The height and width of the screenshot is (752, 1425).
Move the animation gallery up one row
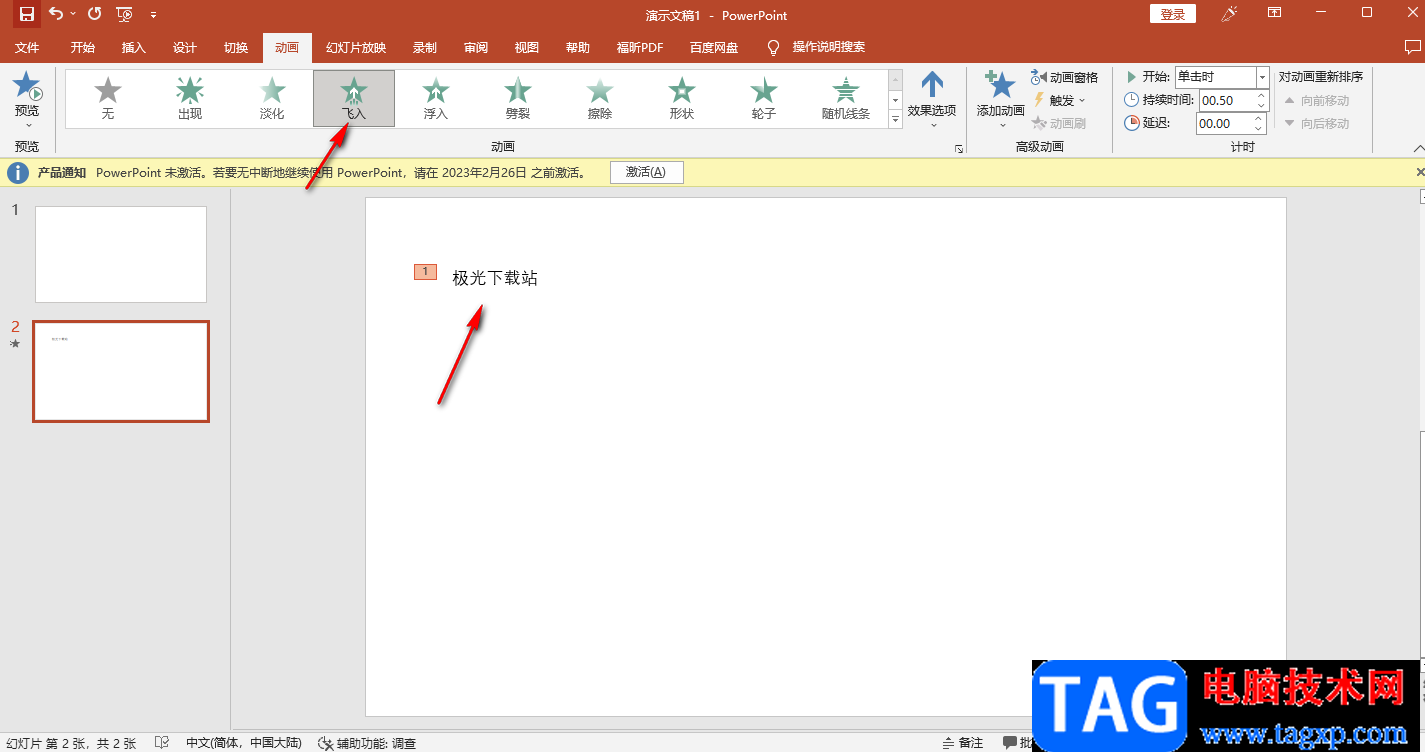895,79
